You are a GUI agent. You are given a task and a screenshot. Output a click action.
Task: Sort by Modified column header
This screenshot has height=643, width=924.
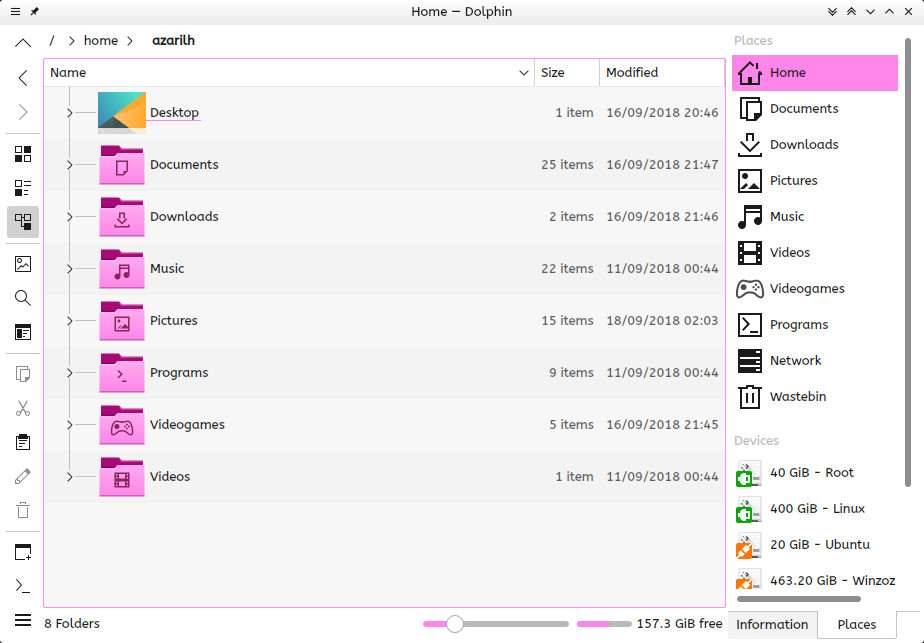pos(662,72)
